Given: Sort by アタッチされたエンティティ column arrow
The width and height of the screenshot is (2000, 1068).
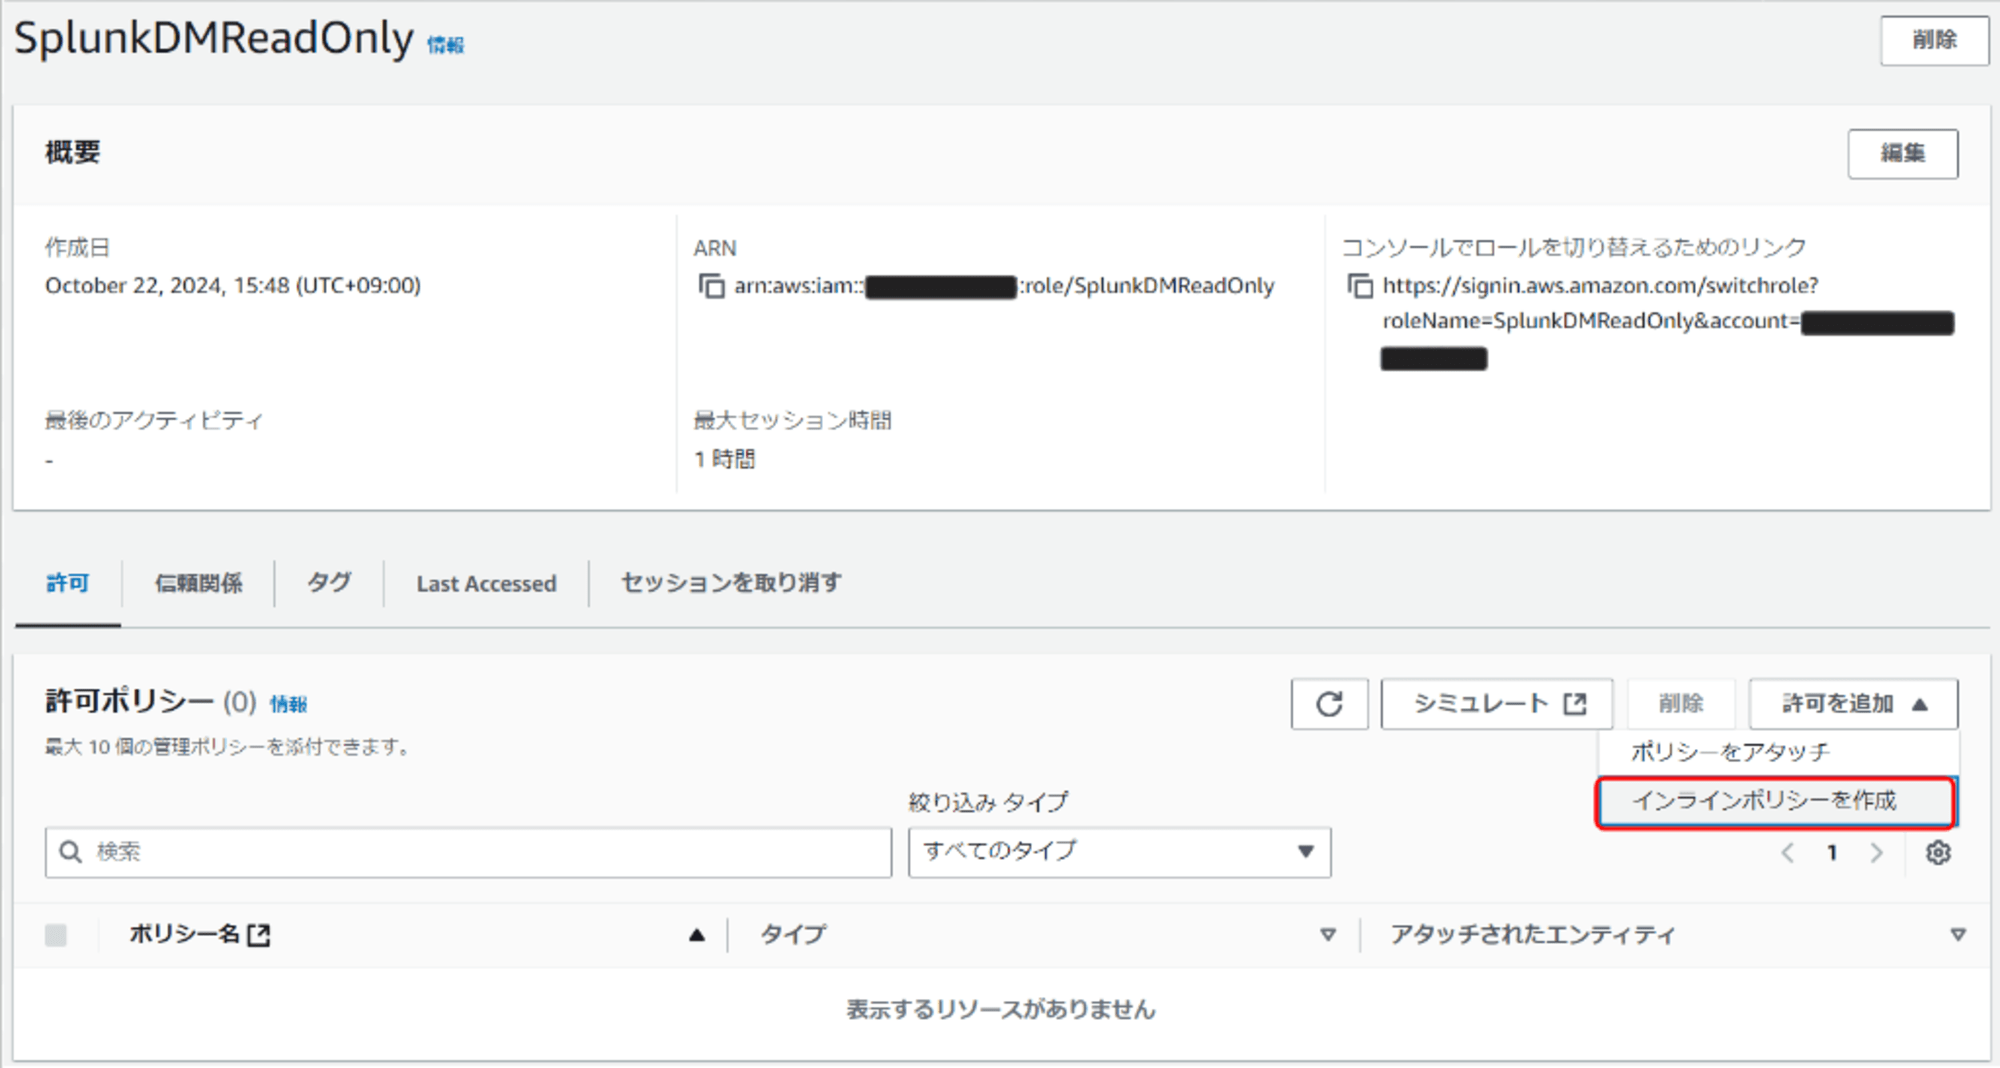Looking at the screenshot, I should pyautogui.click(x=1958, y=935).
